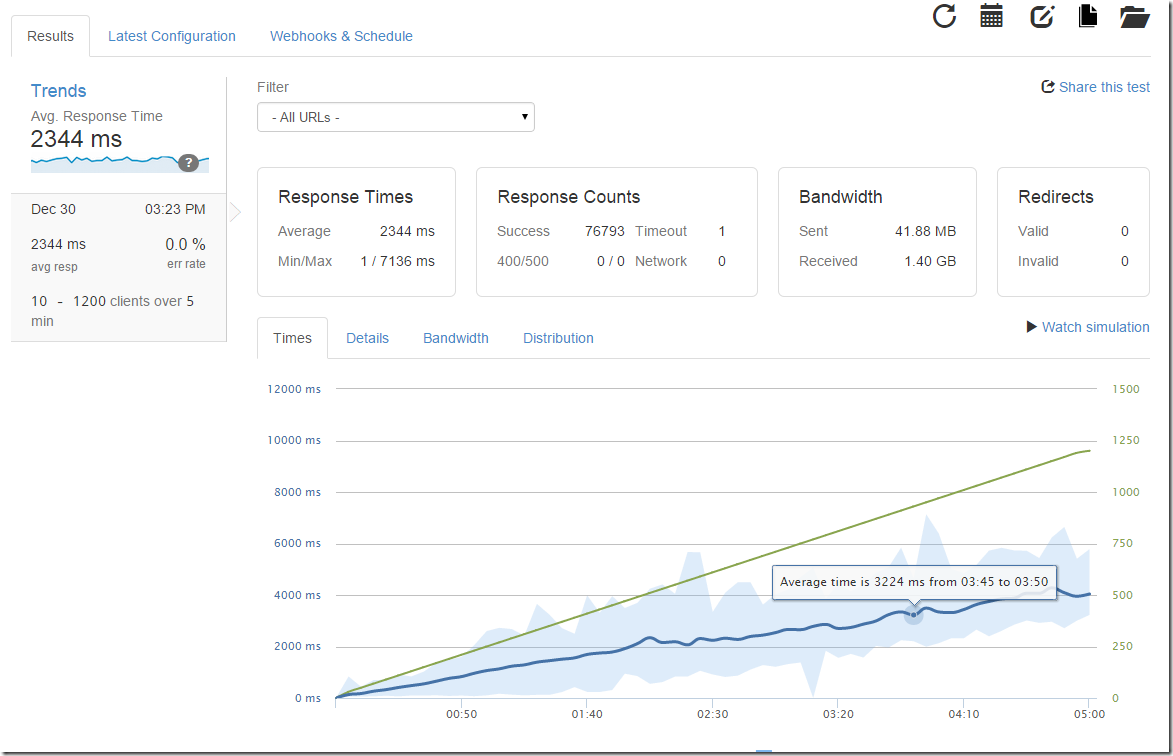
Task: Select the Times chart tab
Action: click(x=293, y=338)
